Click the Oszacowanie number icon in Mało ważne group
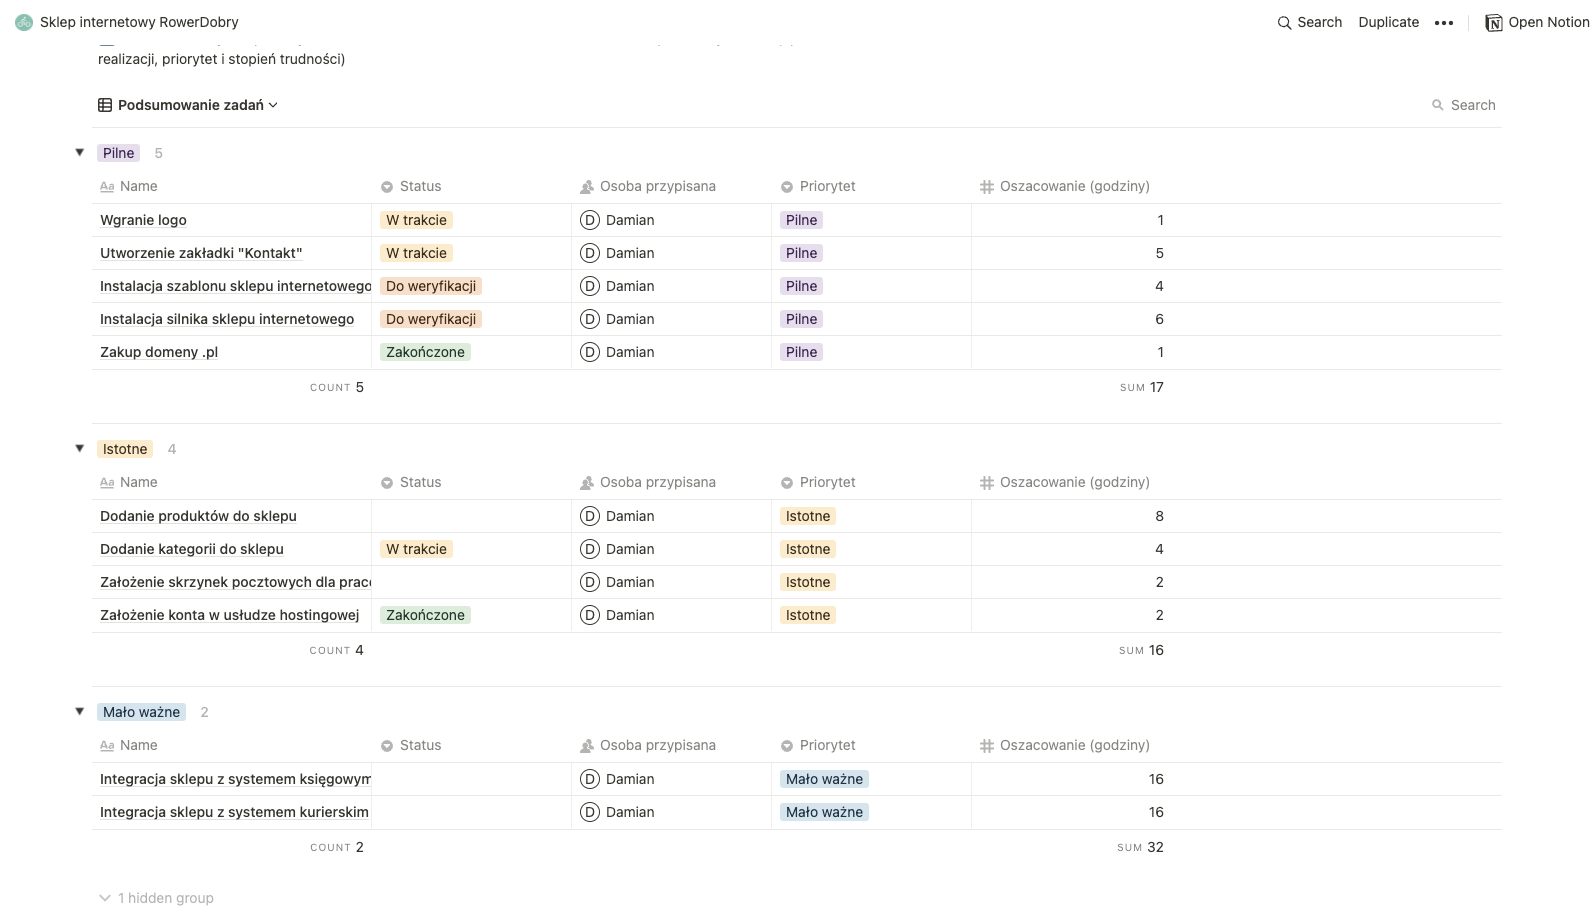 [x=987, y=746]
